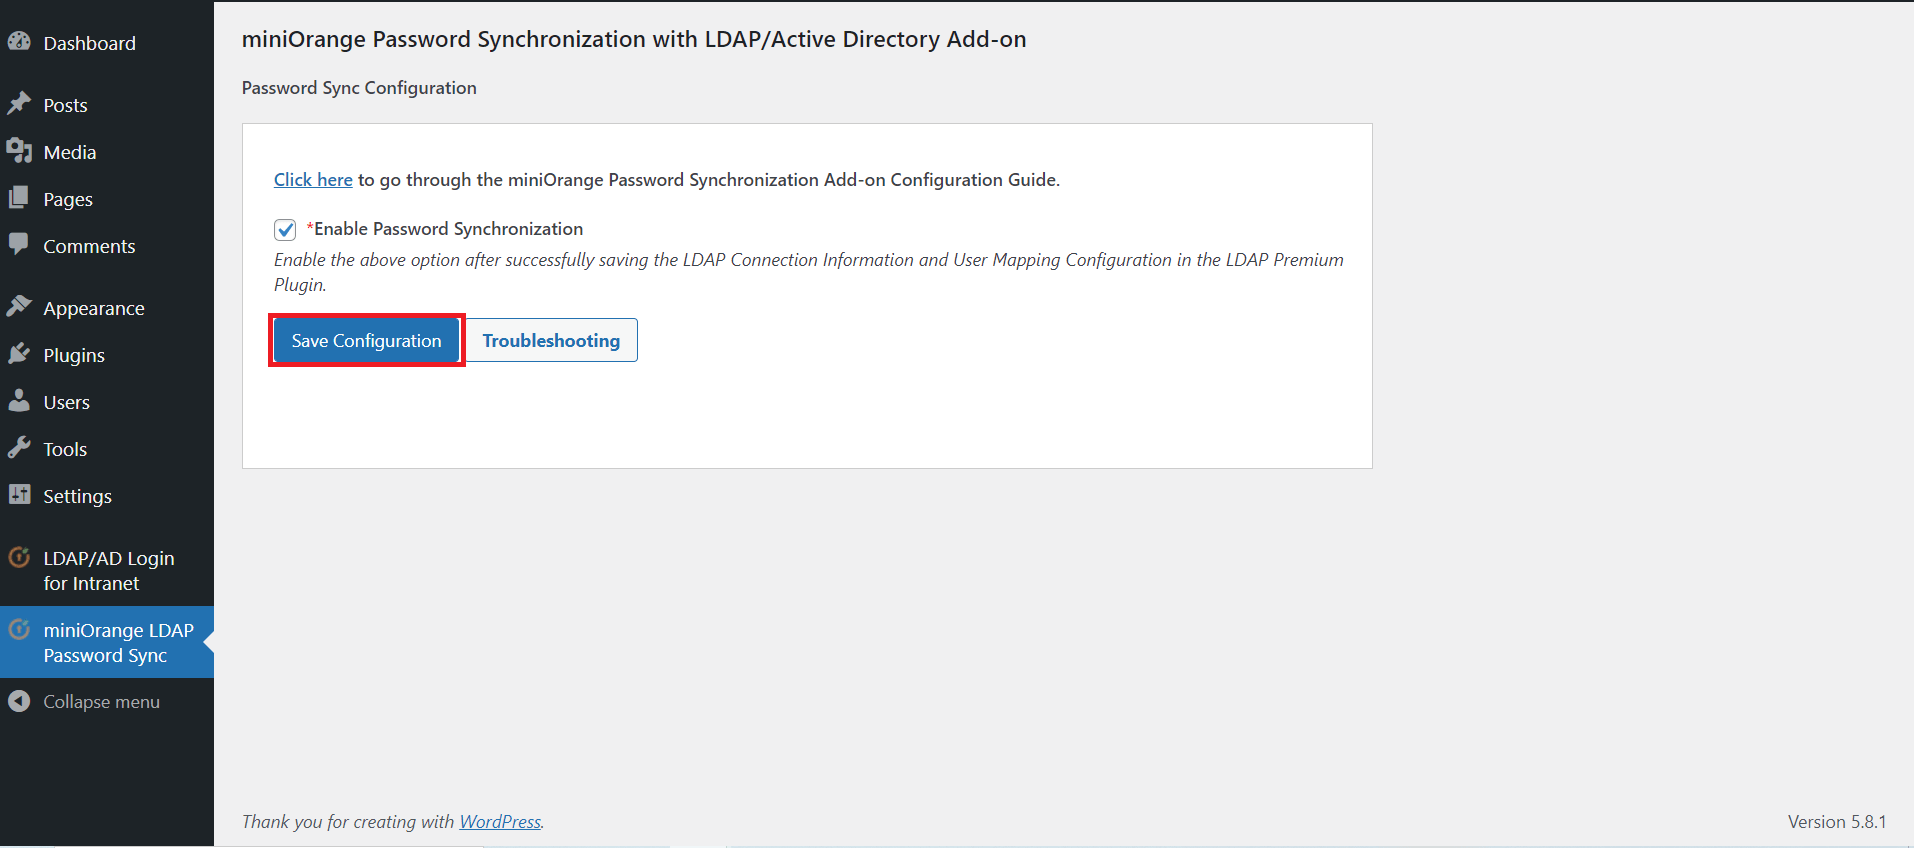The width and height of the screenshot is (1914, 848).
Task: Click the Comments speech bubble icon
Action: coord(19,245)
